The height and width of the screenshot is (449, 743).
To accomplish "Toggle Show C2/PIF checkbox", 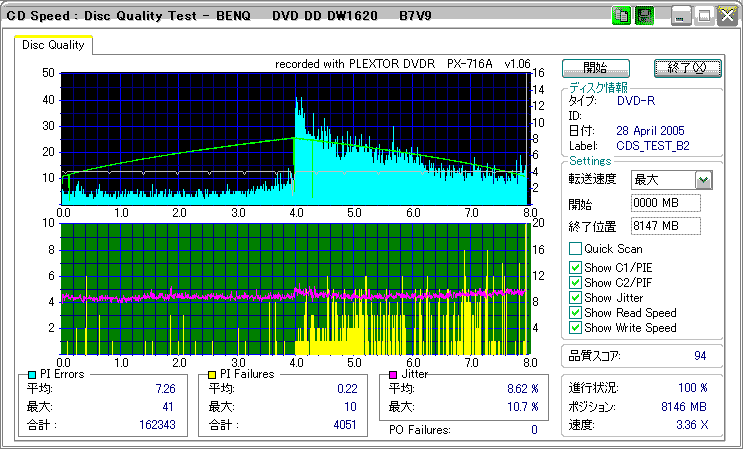I will click(x=574, y=282).
